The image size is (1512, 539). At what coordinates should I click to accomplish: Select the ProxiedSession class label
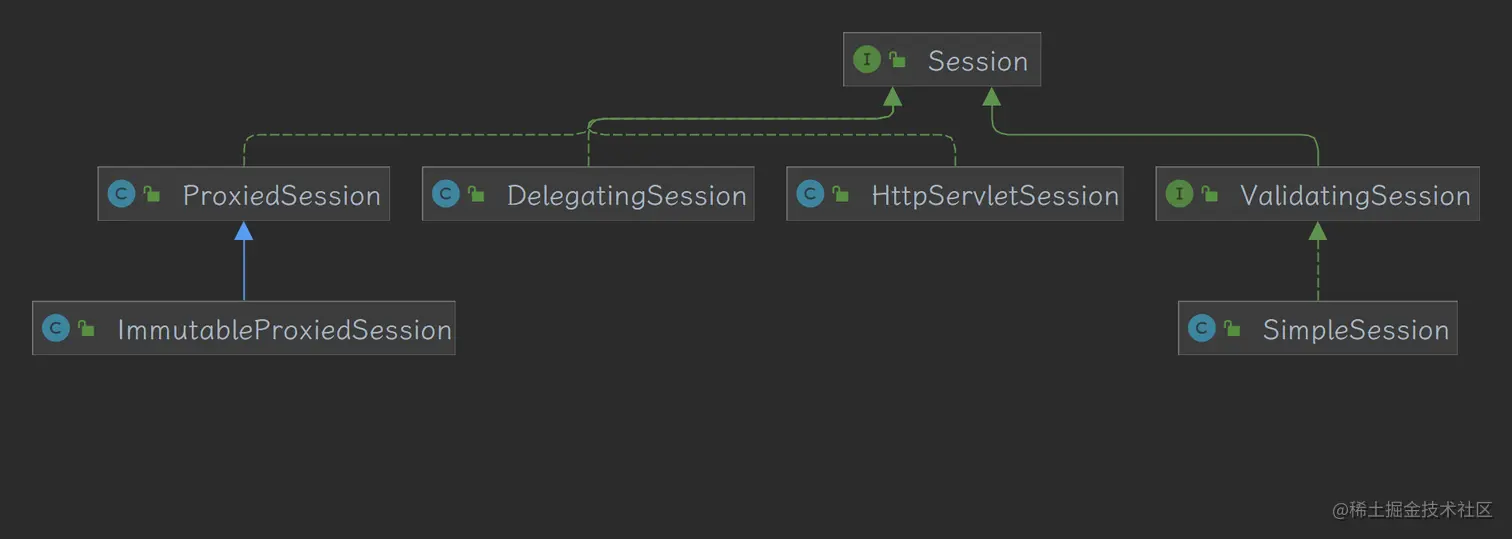click(x=281, y=195)
